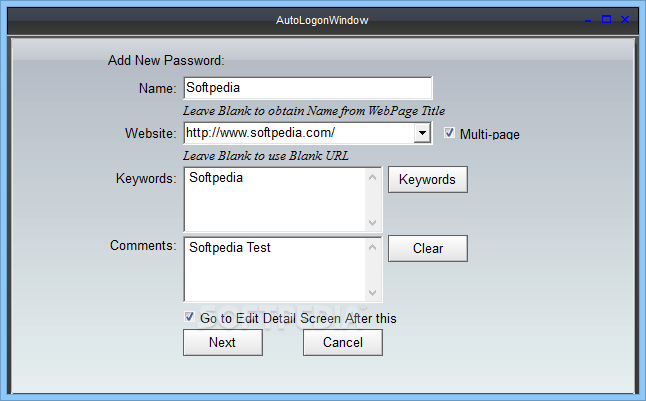The height and width of the screenshot is (401, 646).
Task: Click 'Leave Blank to use Blank URL' hint
Action: [x=266, y=156]
